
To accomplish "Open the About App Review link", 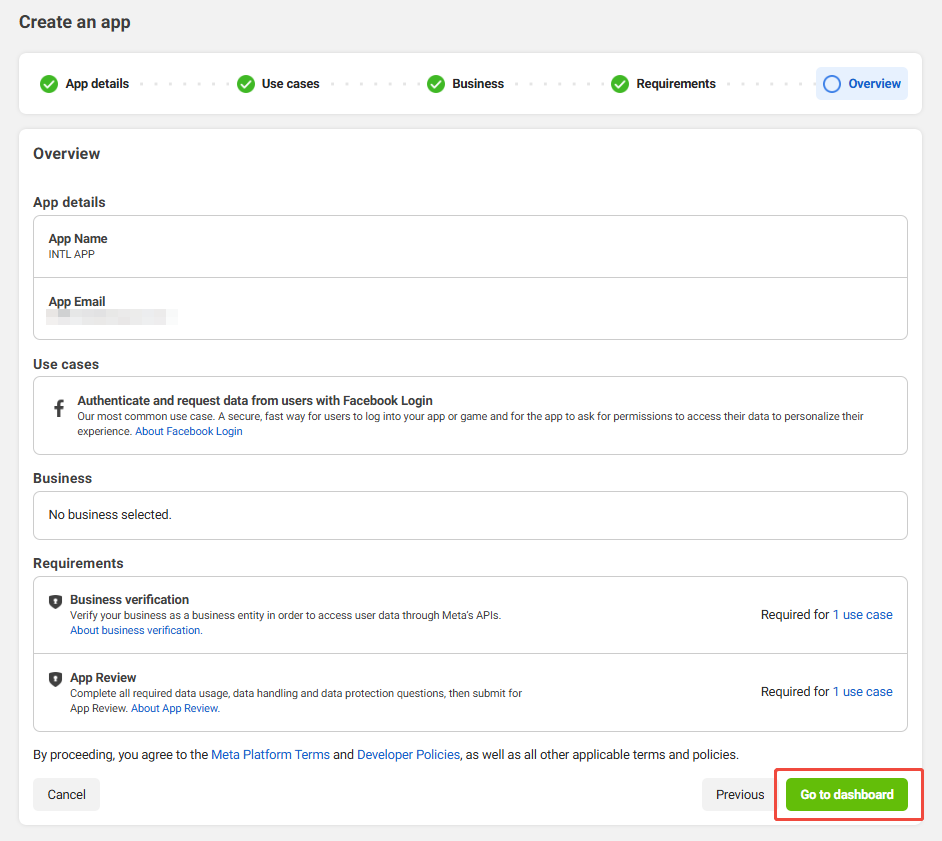I will pos(174,708).
